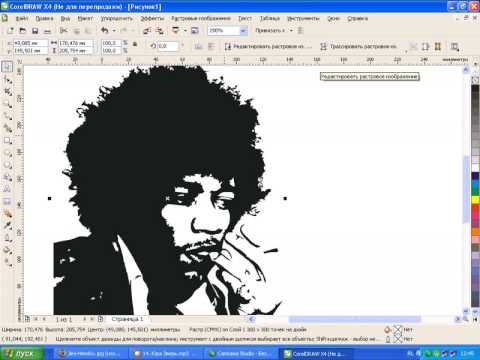Select the Table tool

point(7,201)
